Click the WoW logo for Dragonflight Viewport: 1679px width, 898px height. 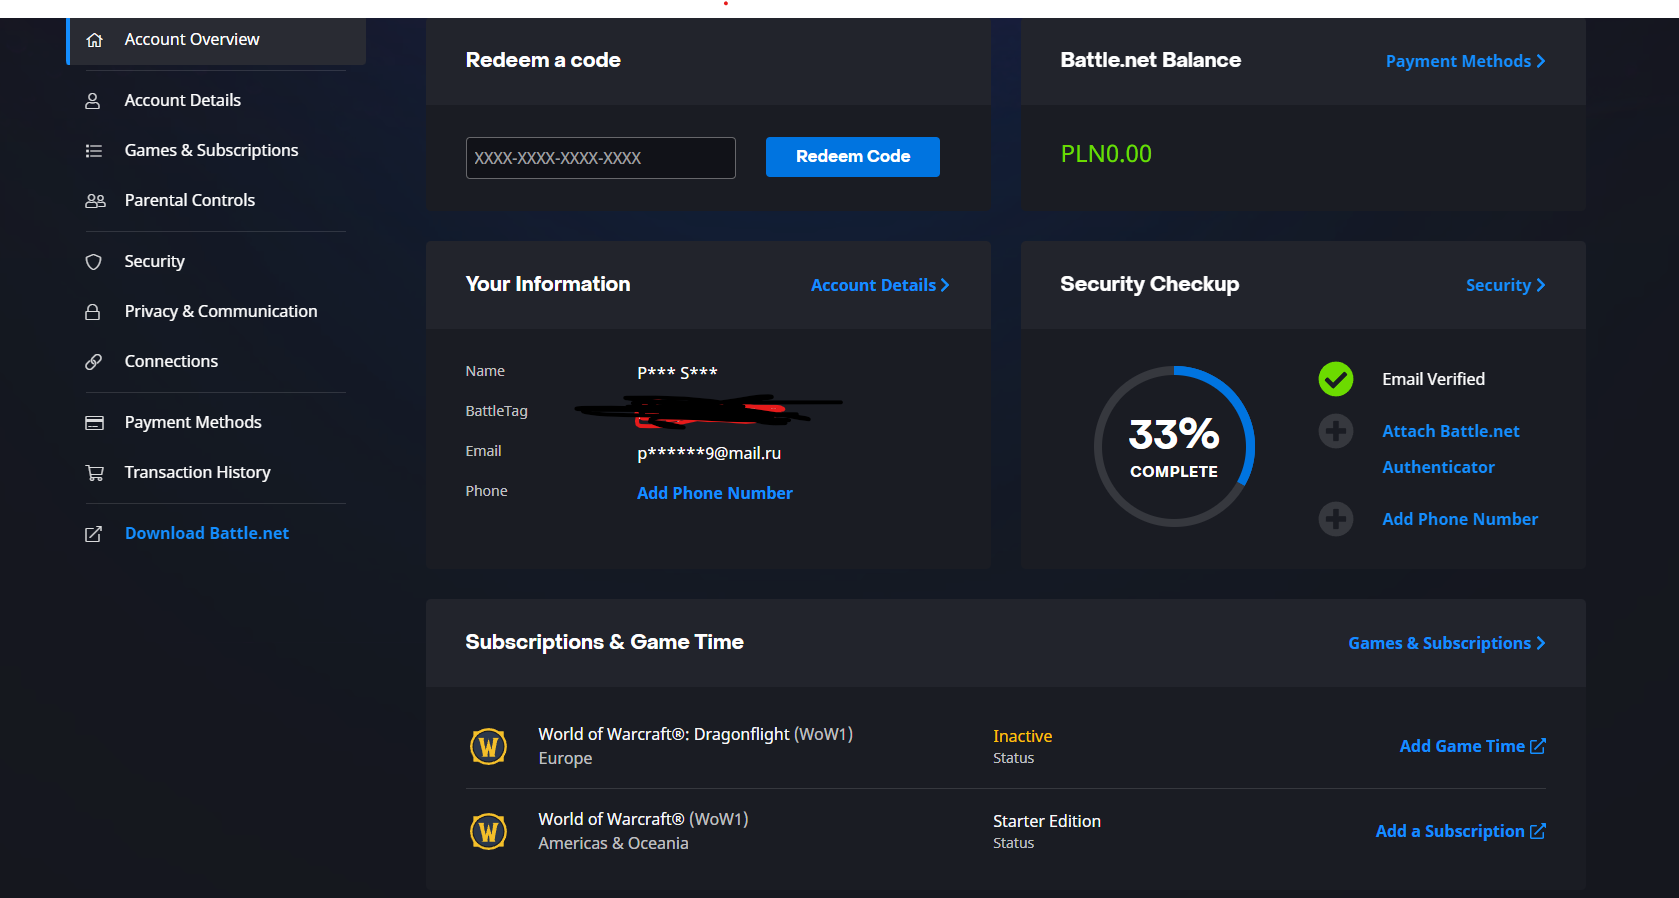pos(489,746)
